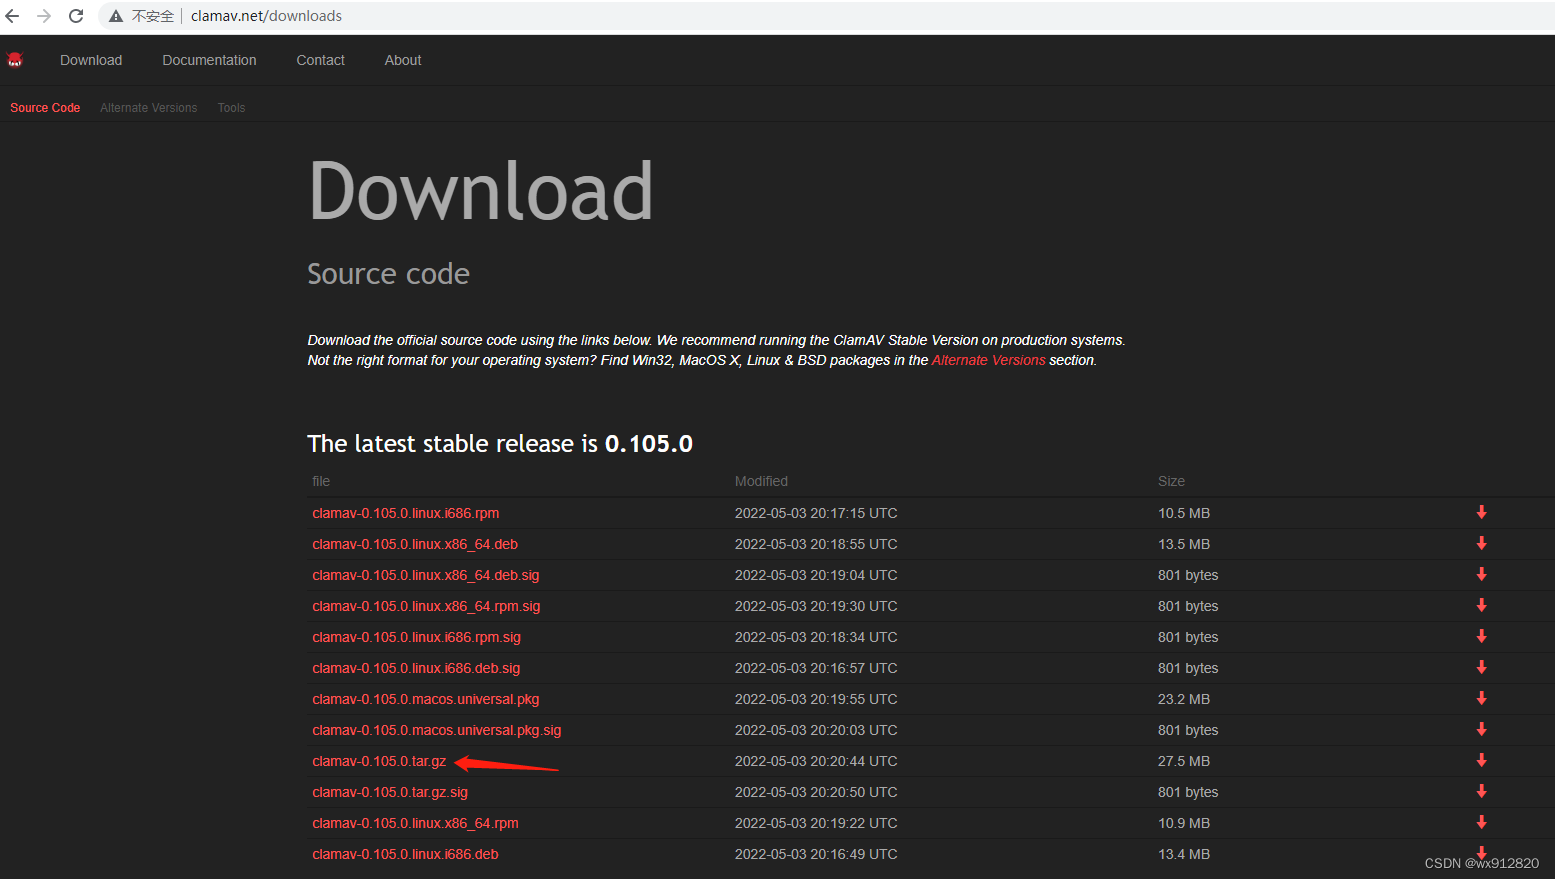
Task: Open the clamav-0.105.0.tar.gz link
Action: tap(379, 761)
